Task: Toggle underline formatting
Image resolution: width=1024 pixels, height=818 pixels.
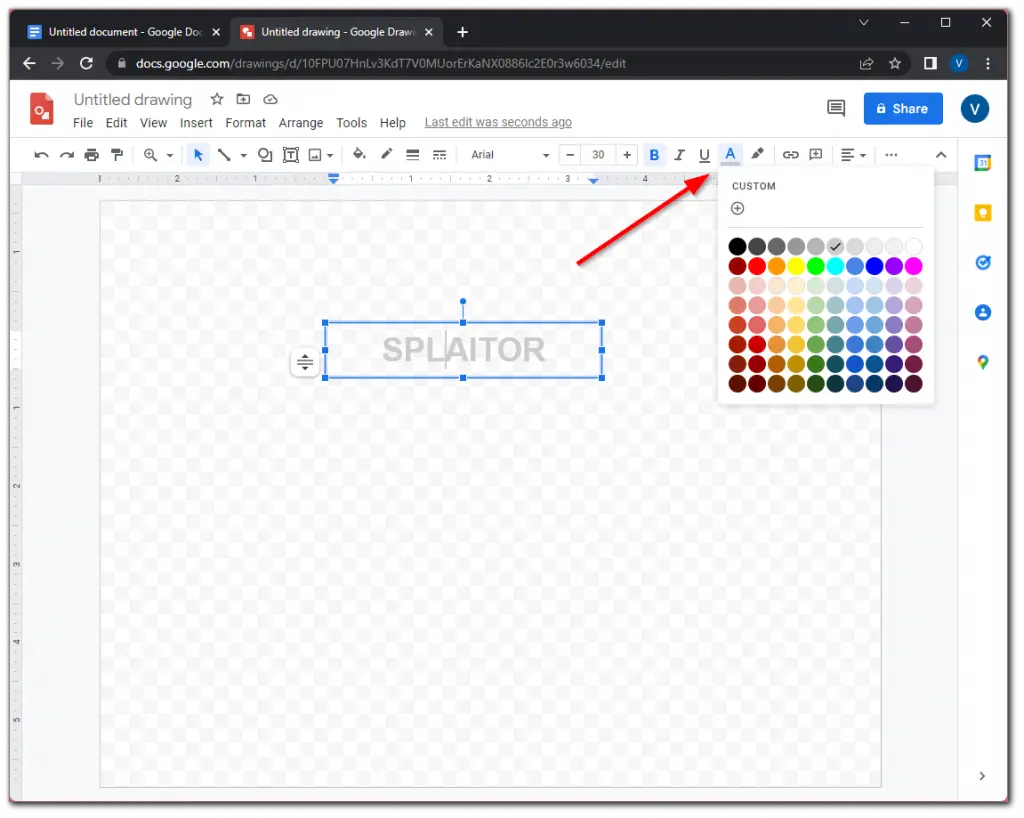Action: pos(704,155)
